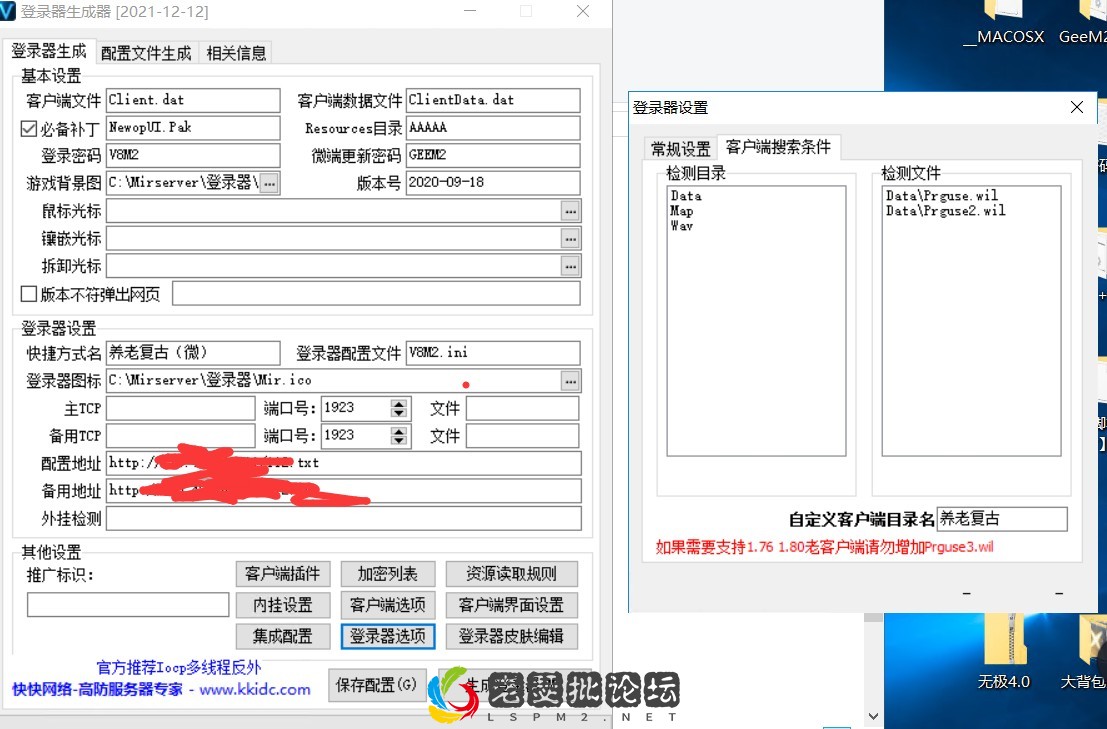Close the 登录器设置 dialog
The height and width of the screenshot is (729, 1107).
(1077, 107)
